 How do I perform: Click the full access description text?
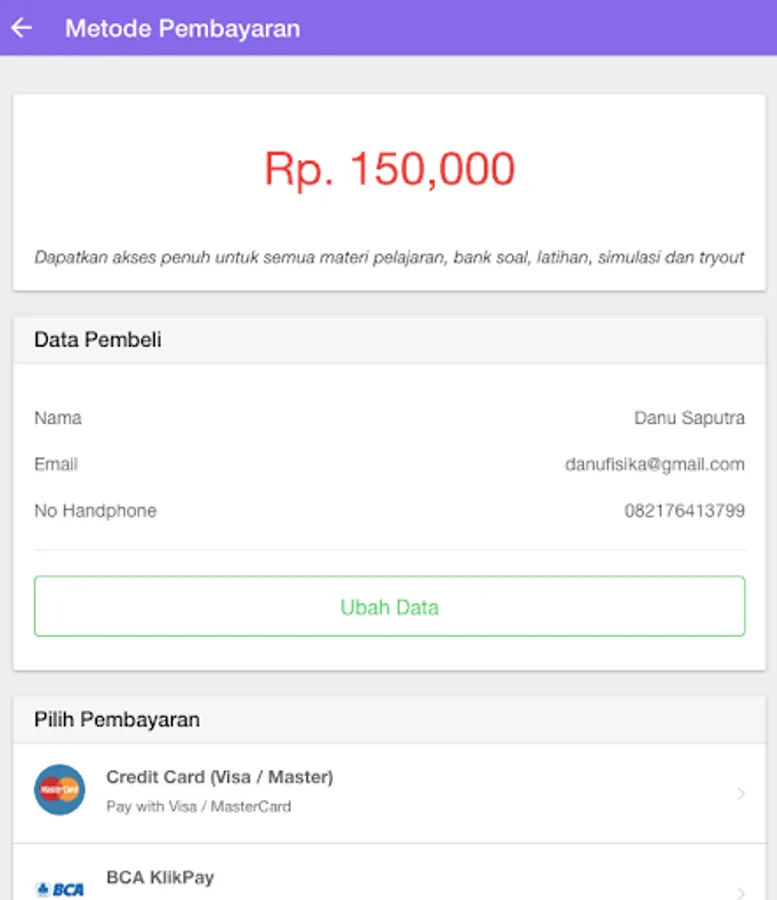point(389,257)
